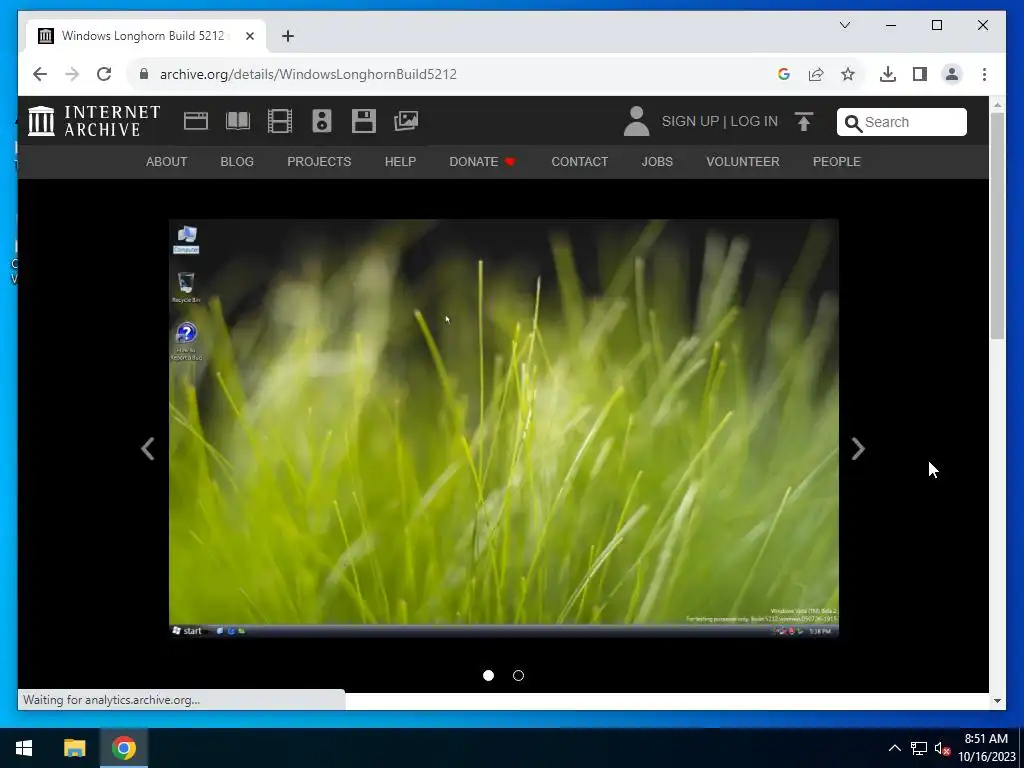Click the muted volume tray icon

(942, 748)
